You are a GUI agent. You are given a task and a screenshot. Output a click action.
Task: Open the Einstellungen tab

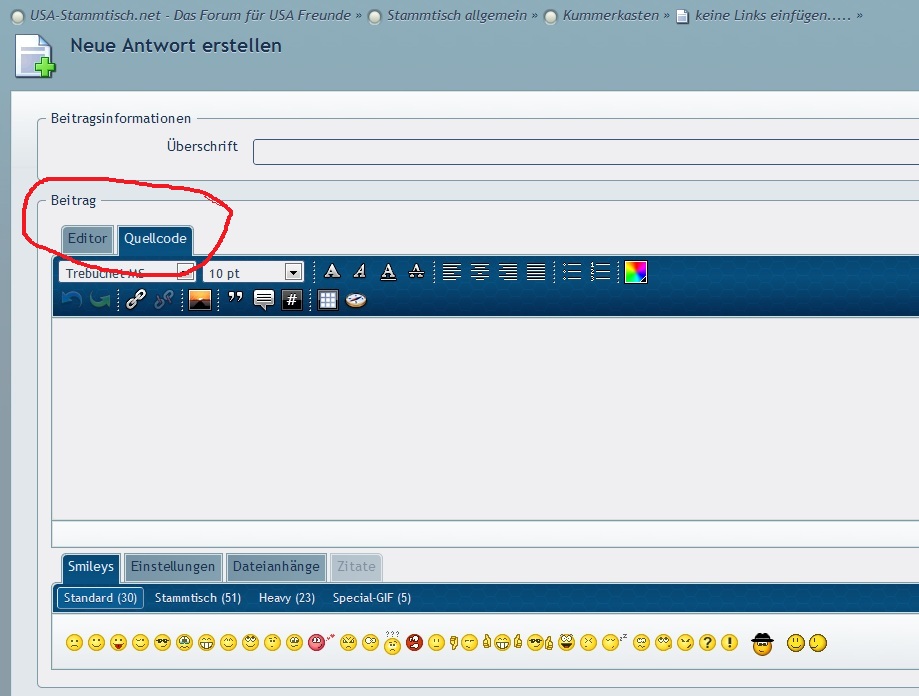(173, 567)
